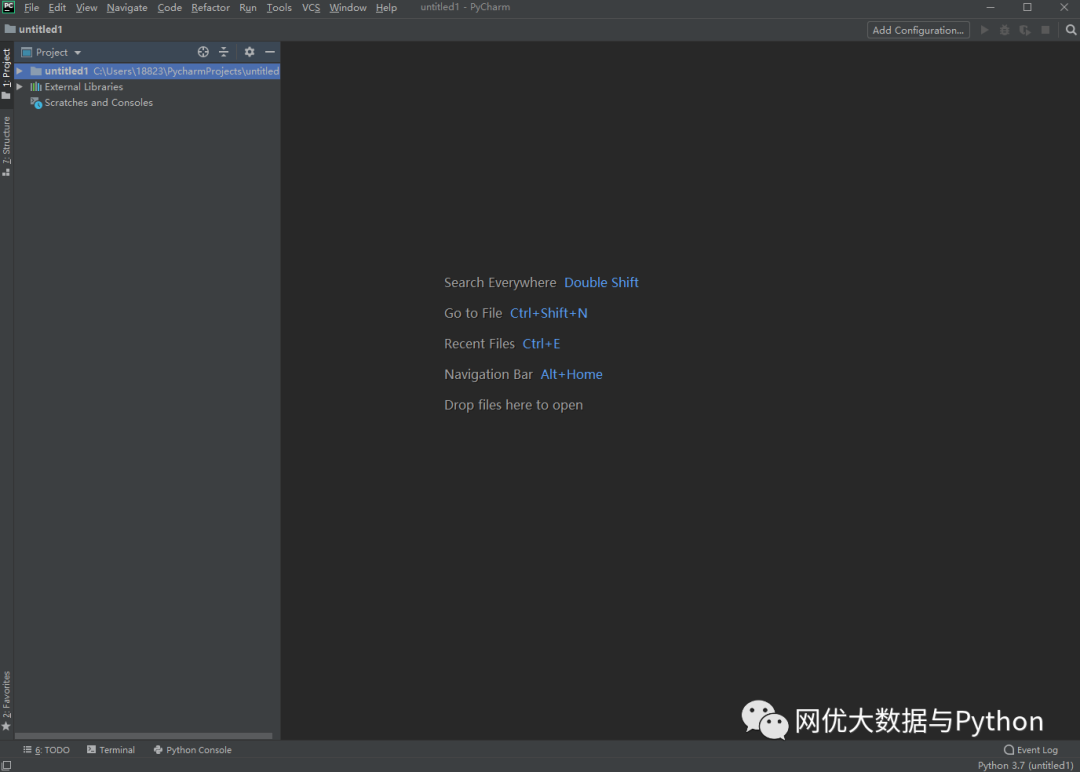Click the Debug bug icon
The width and height of the screenshot is (1080, 772).
1005,30
